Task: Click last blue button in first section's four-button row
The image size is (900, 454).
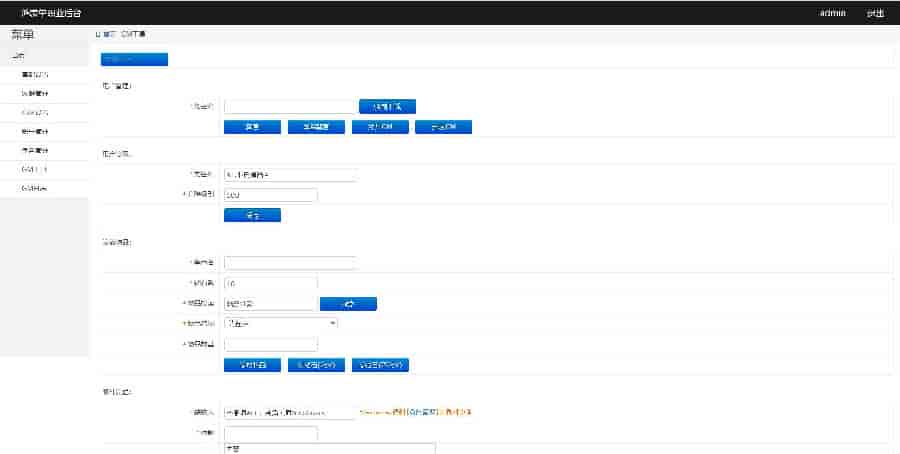Action: point(442,127)
